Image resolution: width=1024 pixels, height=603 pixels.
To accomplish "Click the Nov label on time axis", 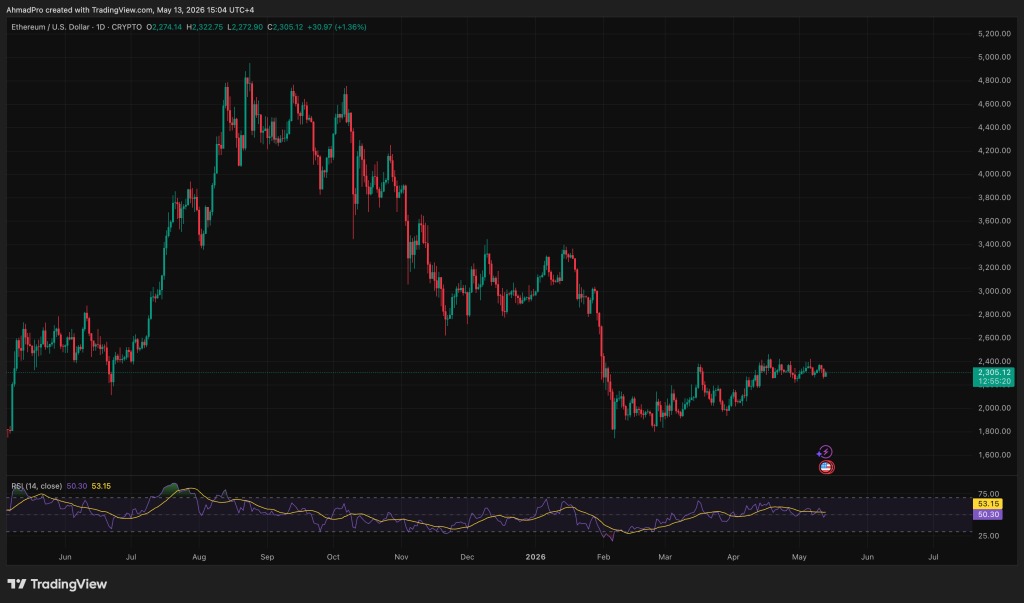I will point(402,557).
